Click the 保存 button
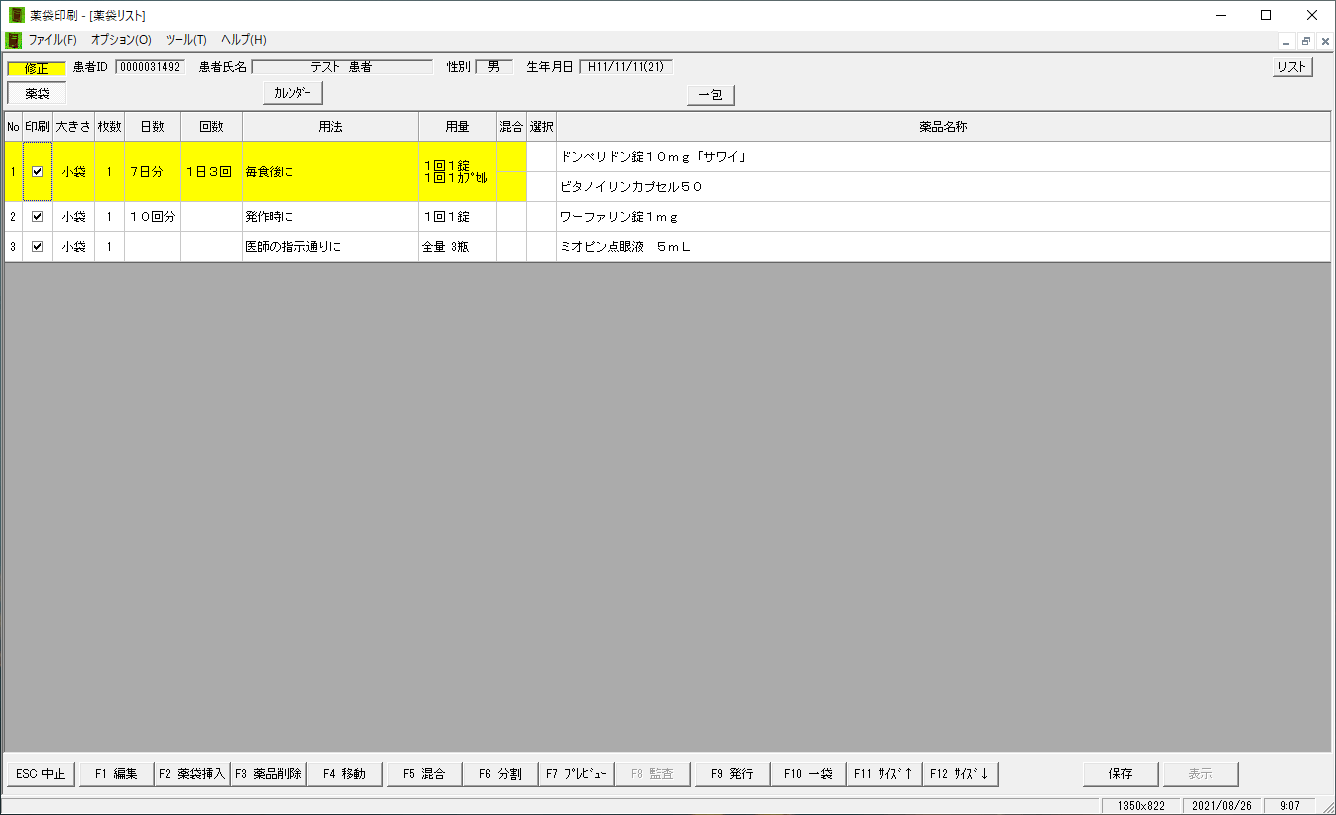1336x815 pixels. tap(1120, 774)
